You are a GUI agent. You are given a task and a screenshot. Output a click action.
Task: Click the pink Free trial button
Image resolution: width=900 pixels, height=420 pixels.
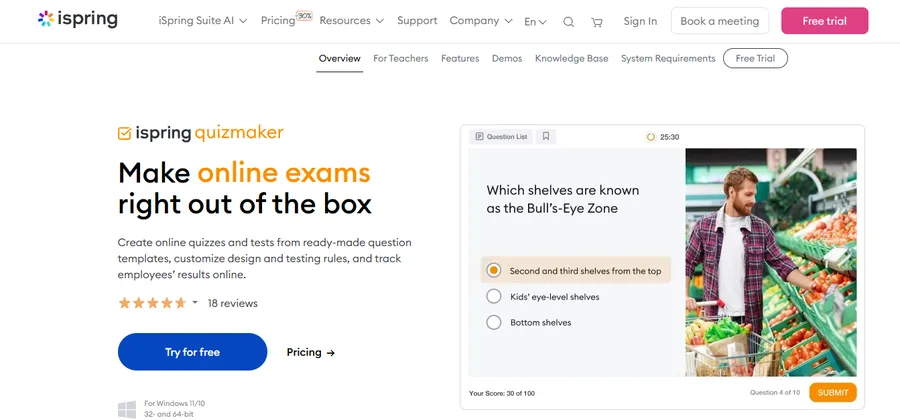[825, 21]
